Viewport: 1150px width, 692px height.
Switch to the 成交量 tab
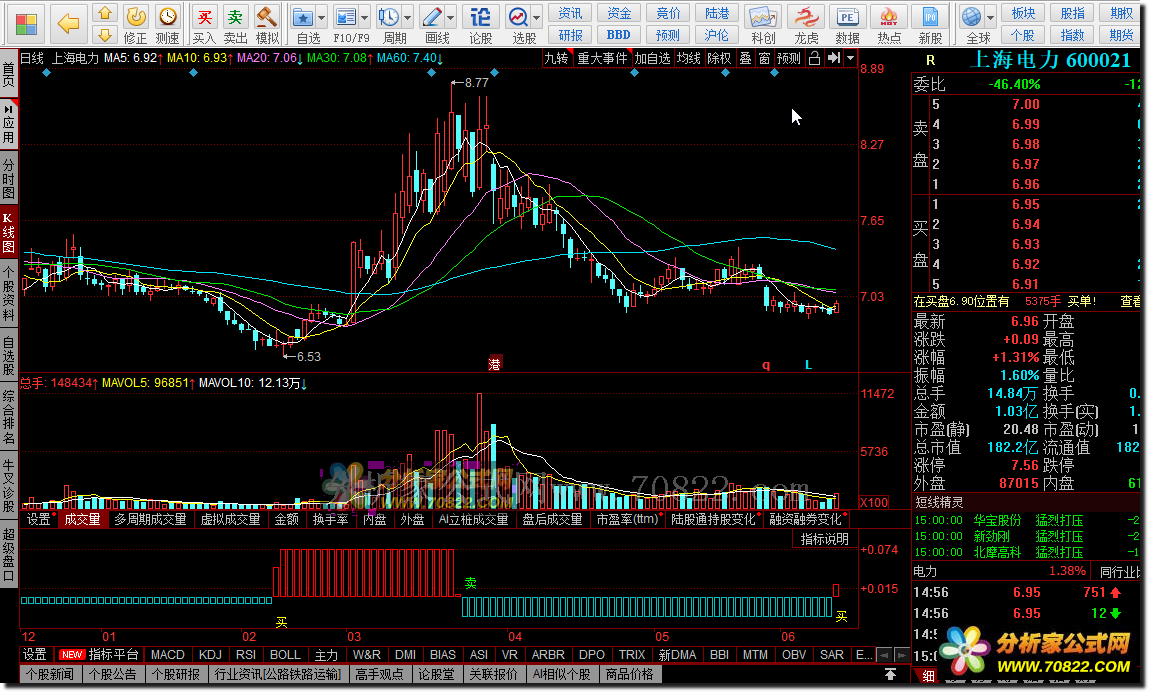(82, 519)
